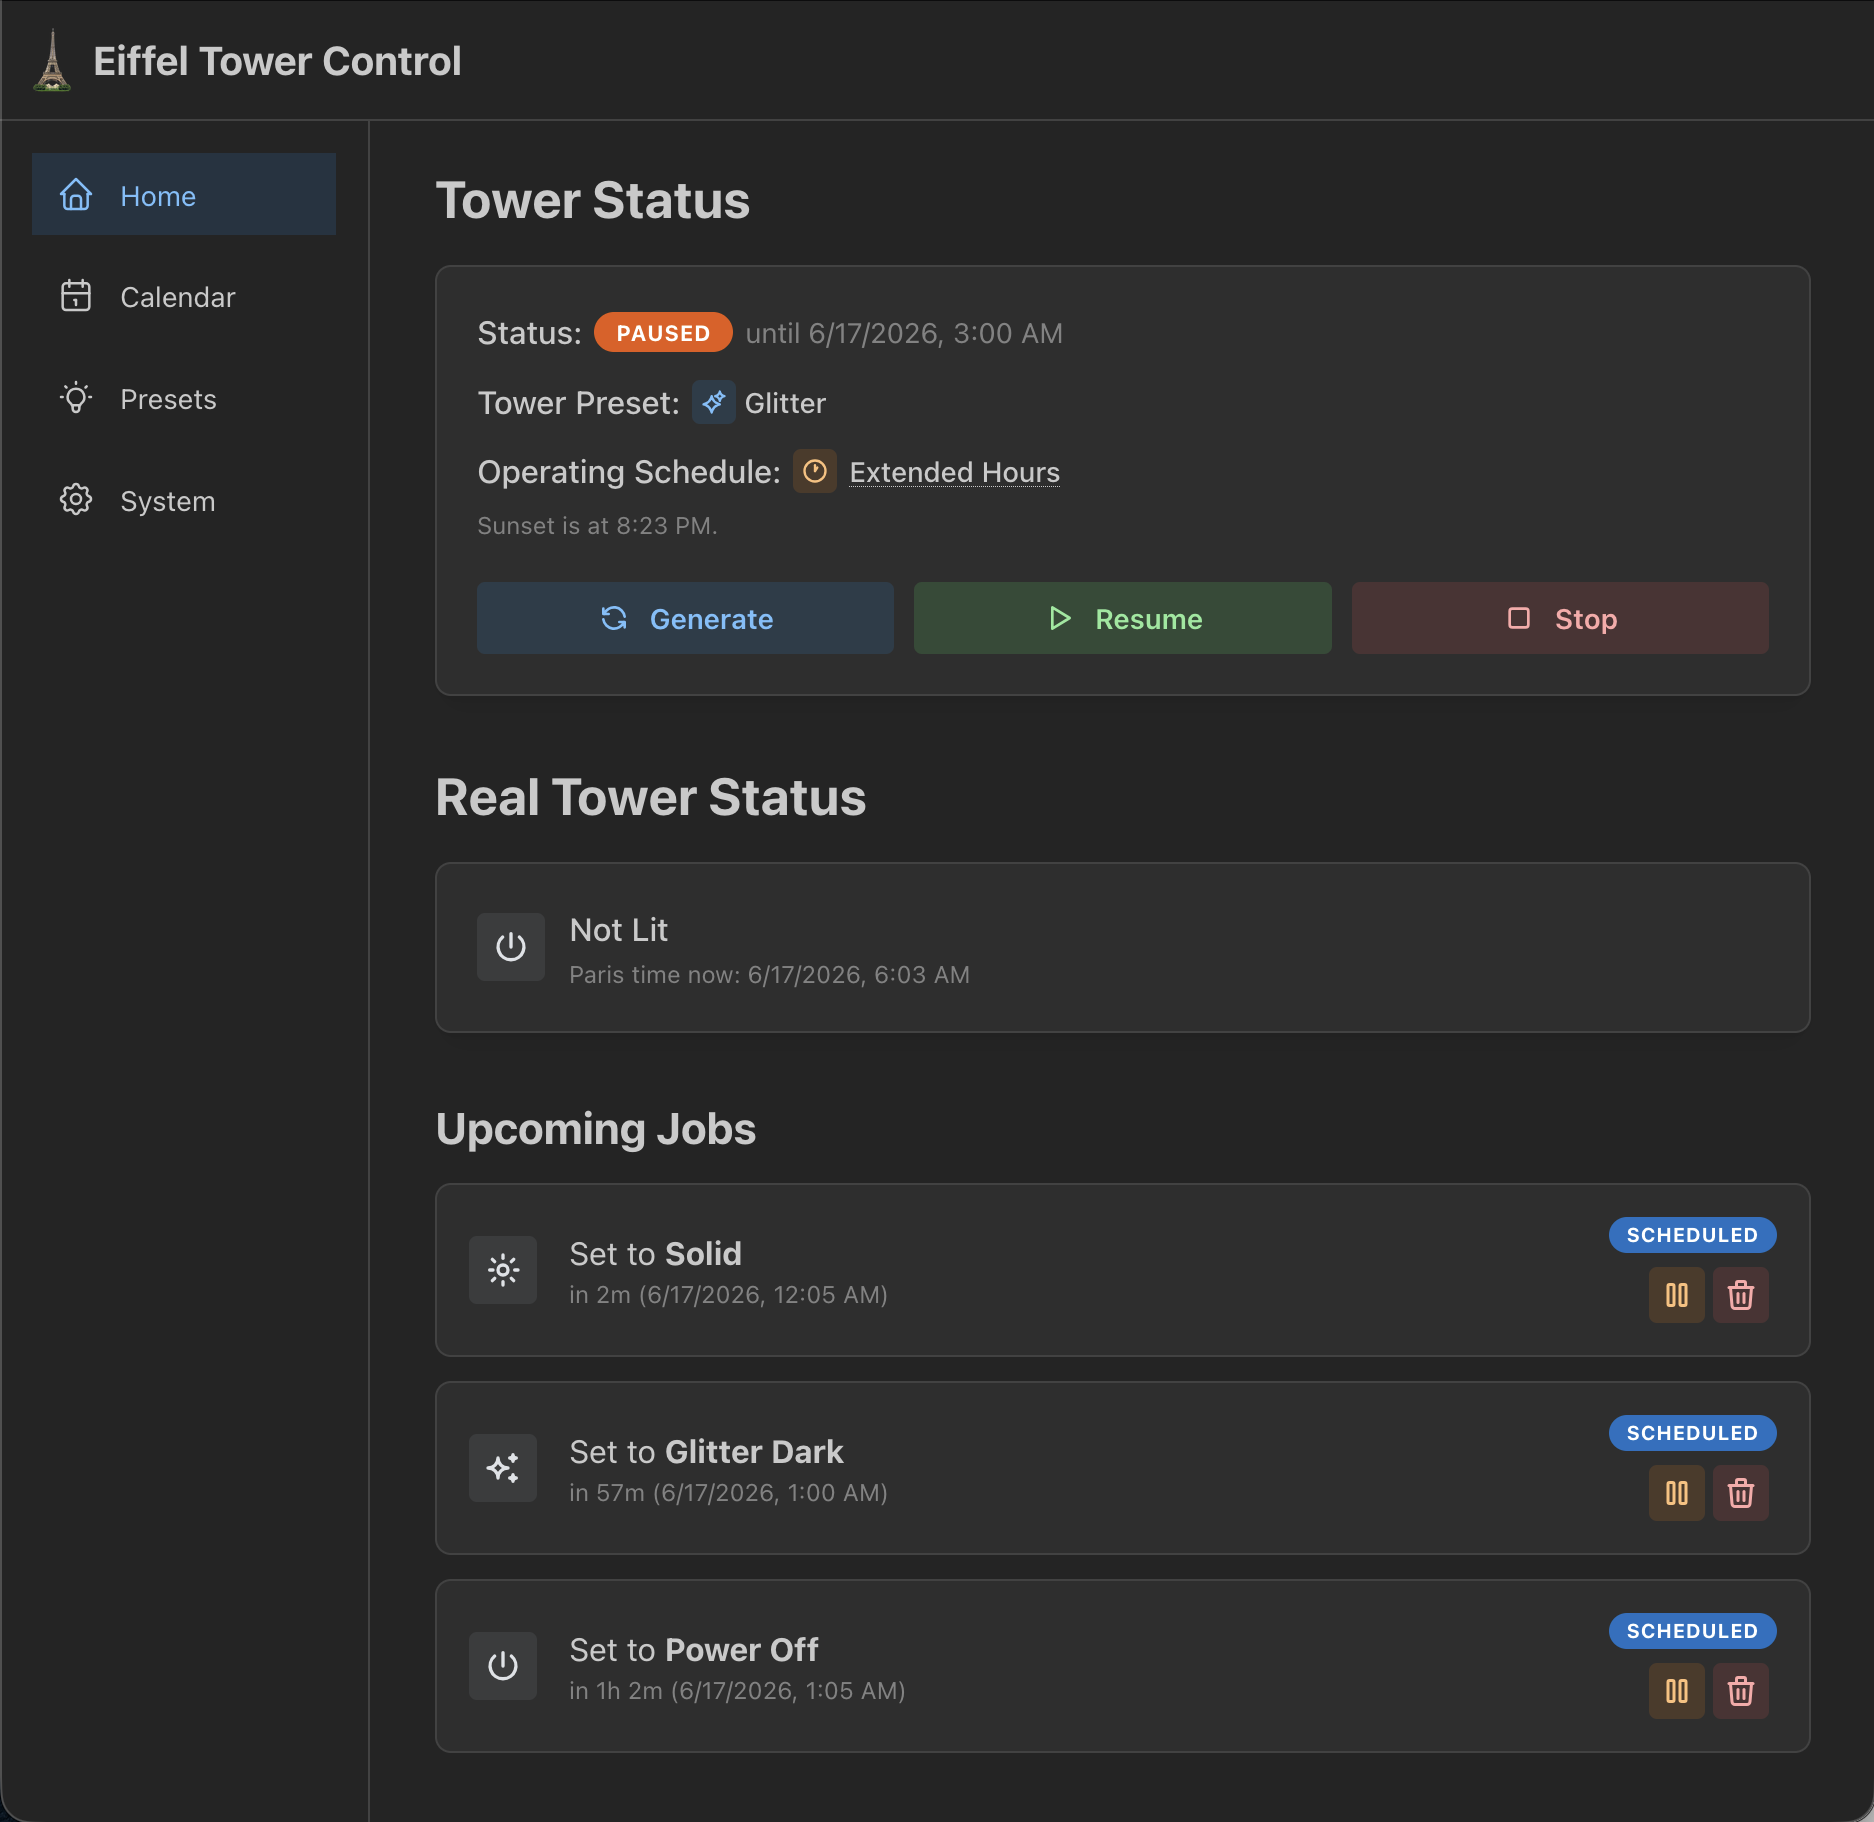
Task: Open the System sidebar item
Action: (184, 501)
